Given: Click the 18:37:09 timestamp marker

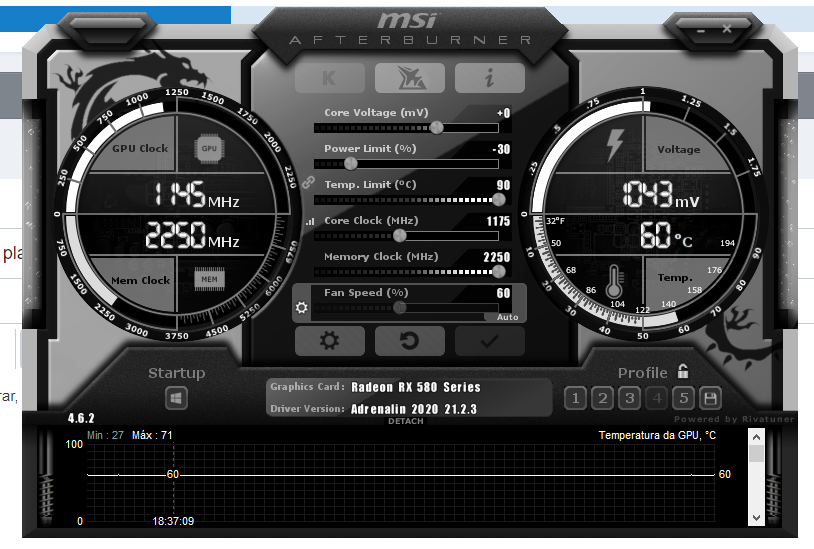Looking at the screenshot, I should click(x=173, y=521).
